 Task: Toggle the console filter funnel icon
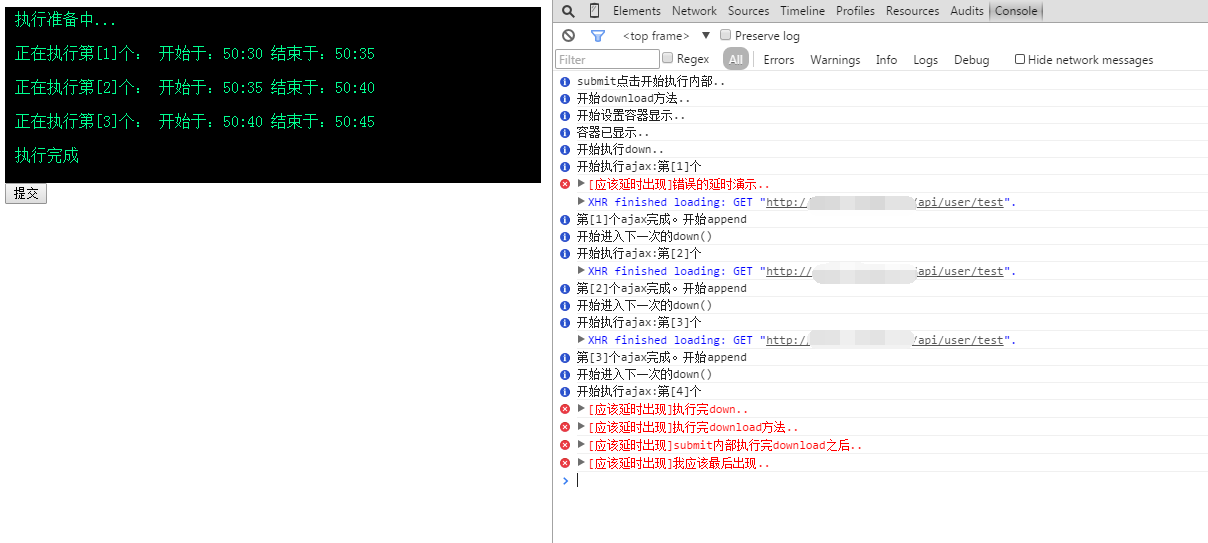[x=598, y=35]
